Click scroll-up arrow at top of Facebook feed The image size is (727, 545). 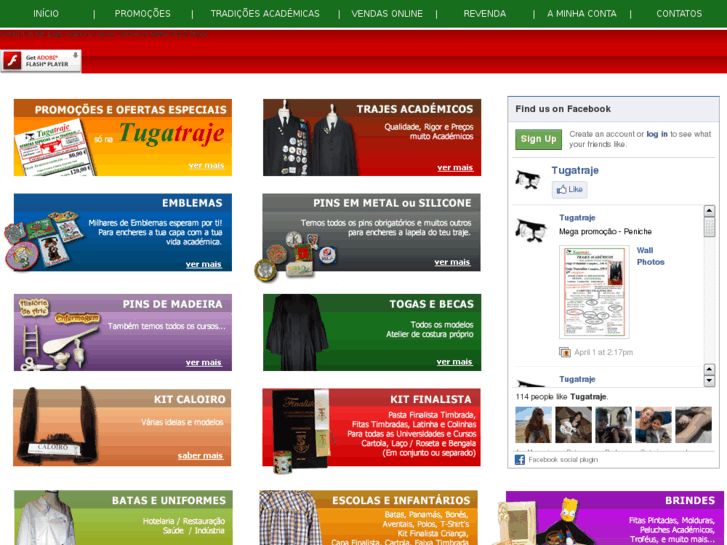coord(709,211)
